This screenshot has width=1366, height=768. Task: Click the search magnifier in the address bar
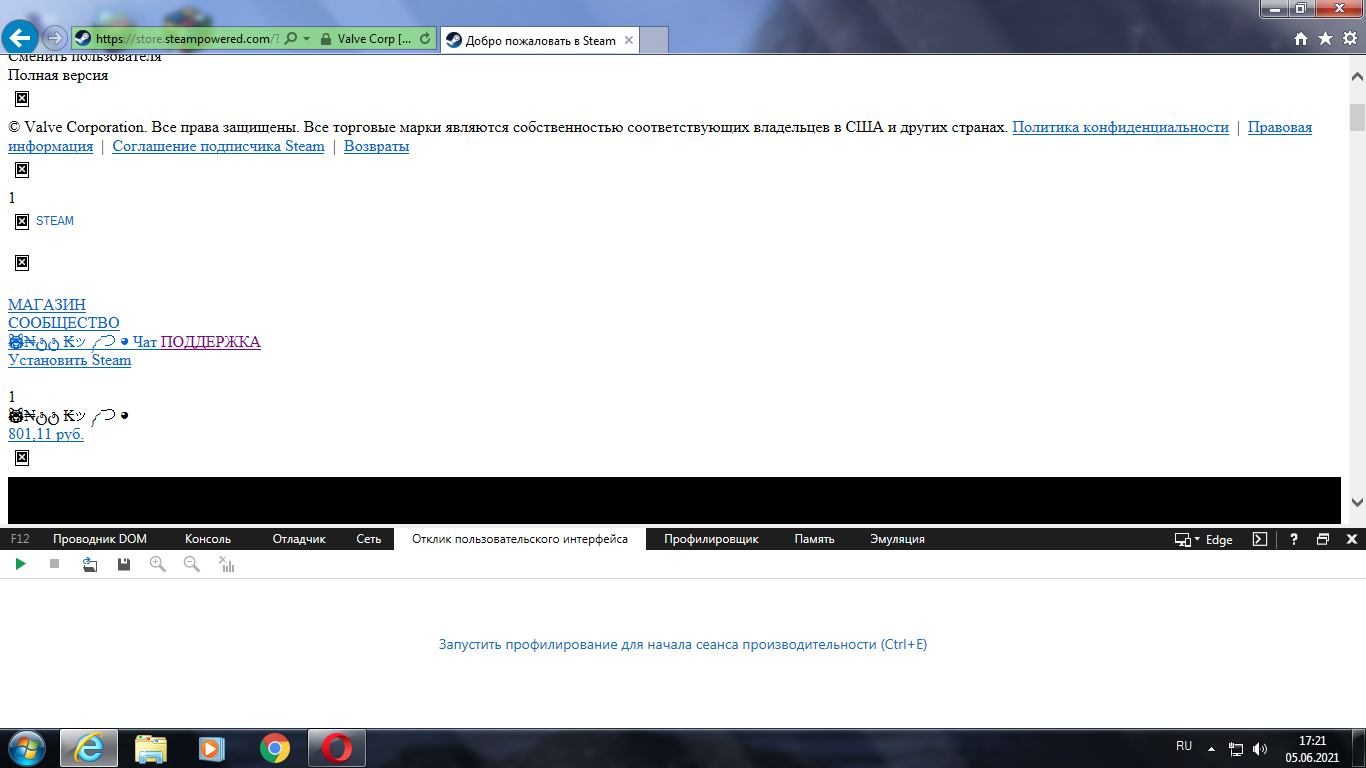[x=290, y=39]
